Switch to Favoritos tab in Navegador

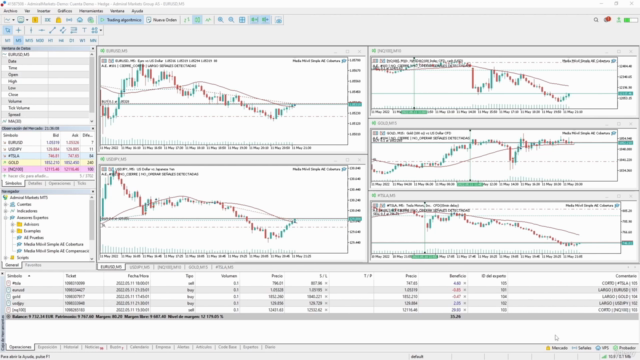click(33, 265)
